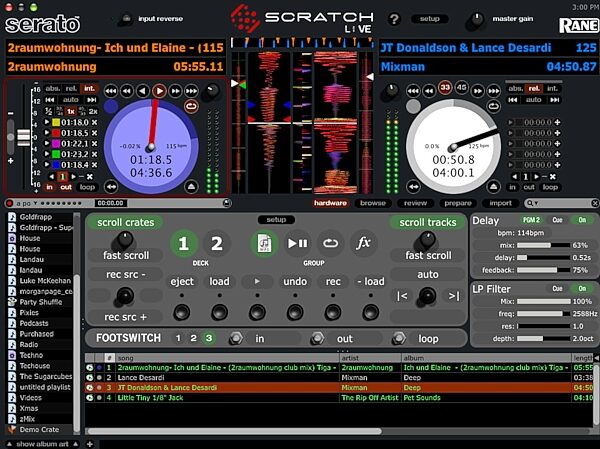Viewport: 600px width, 449px height.
Task: Switch left deck to rel. mode
Action: (71, 88)
